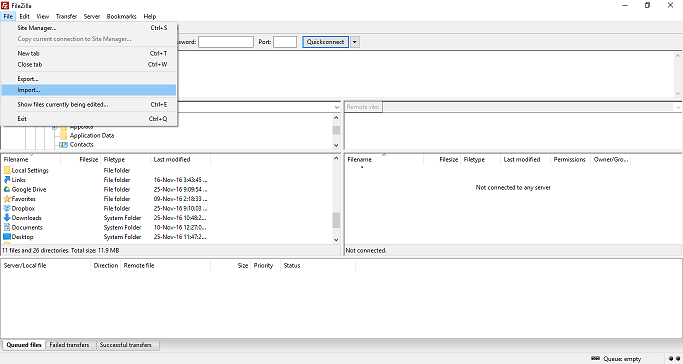Click the Downloads arrow icon
This screenshot has height=364, width=683.
[7, 218]
